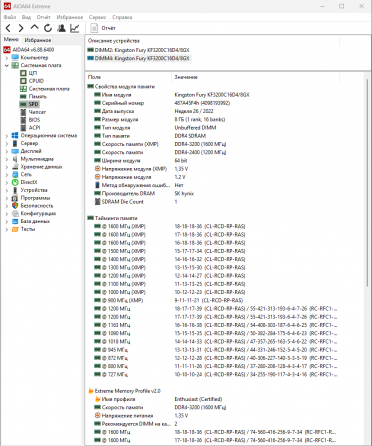This screenshot has height=446, width=372.
Task: Select the Чипсет tree item
Action: point(37,112)
